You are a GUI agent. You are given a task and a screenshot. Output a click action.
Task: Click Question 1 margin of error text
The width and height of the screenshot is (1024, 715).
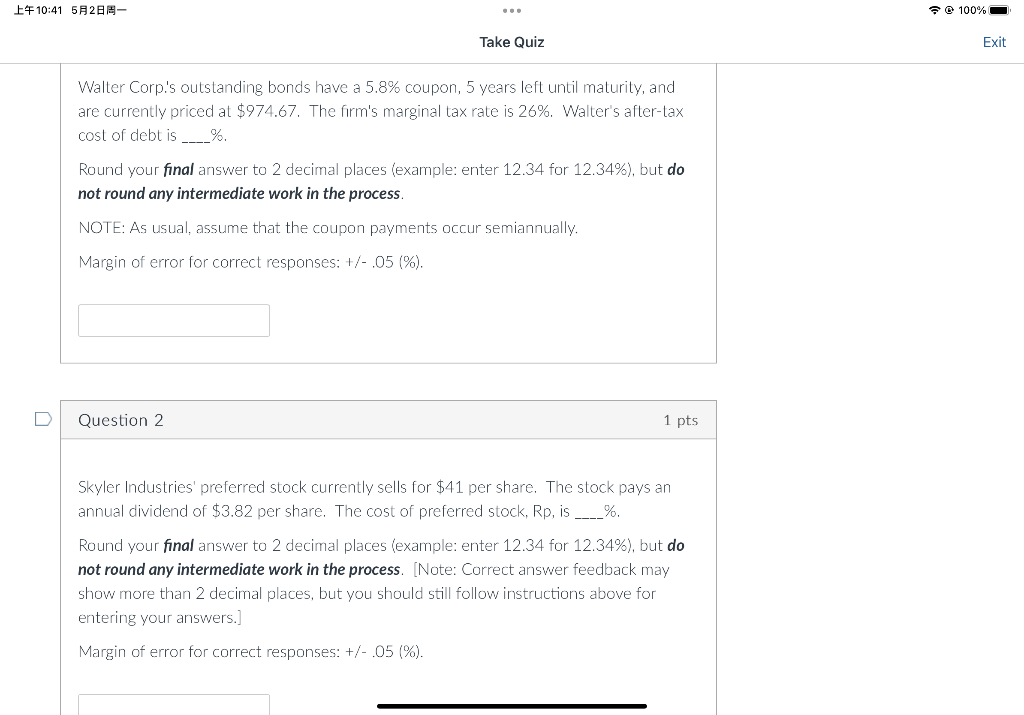pos(251,262)
